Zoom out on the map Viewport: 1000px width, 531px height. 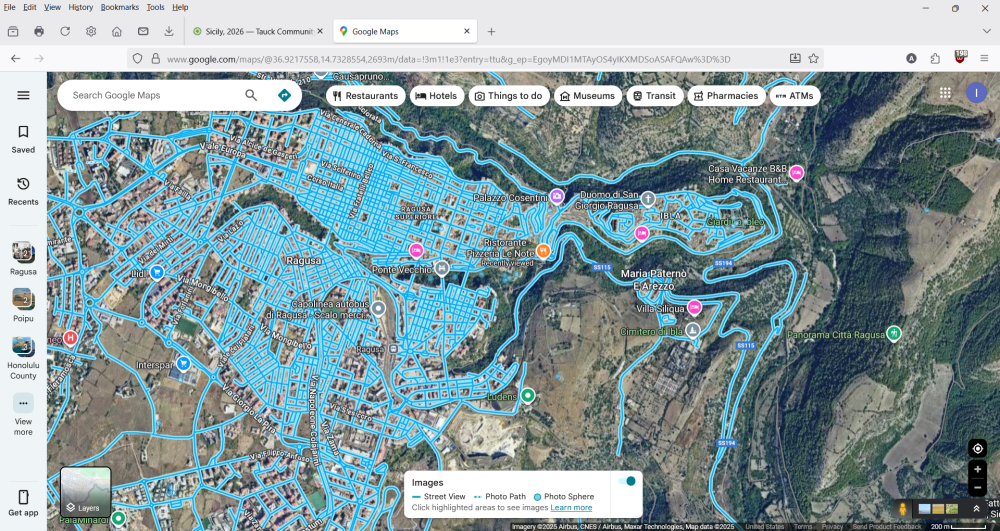[x=978, y=488]
